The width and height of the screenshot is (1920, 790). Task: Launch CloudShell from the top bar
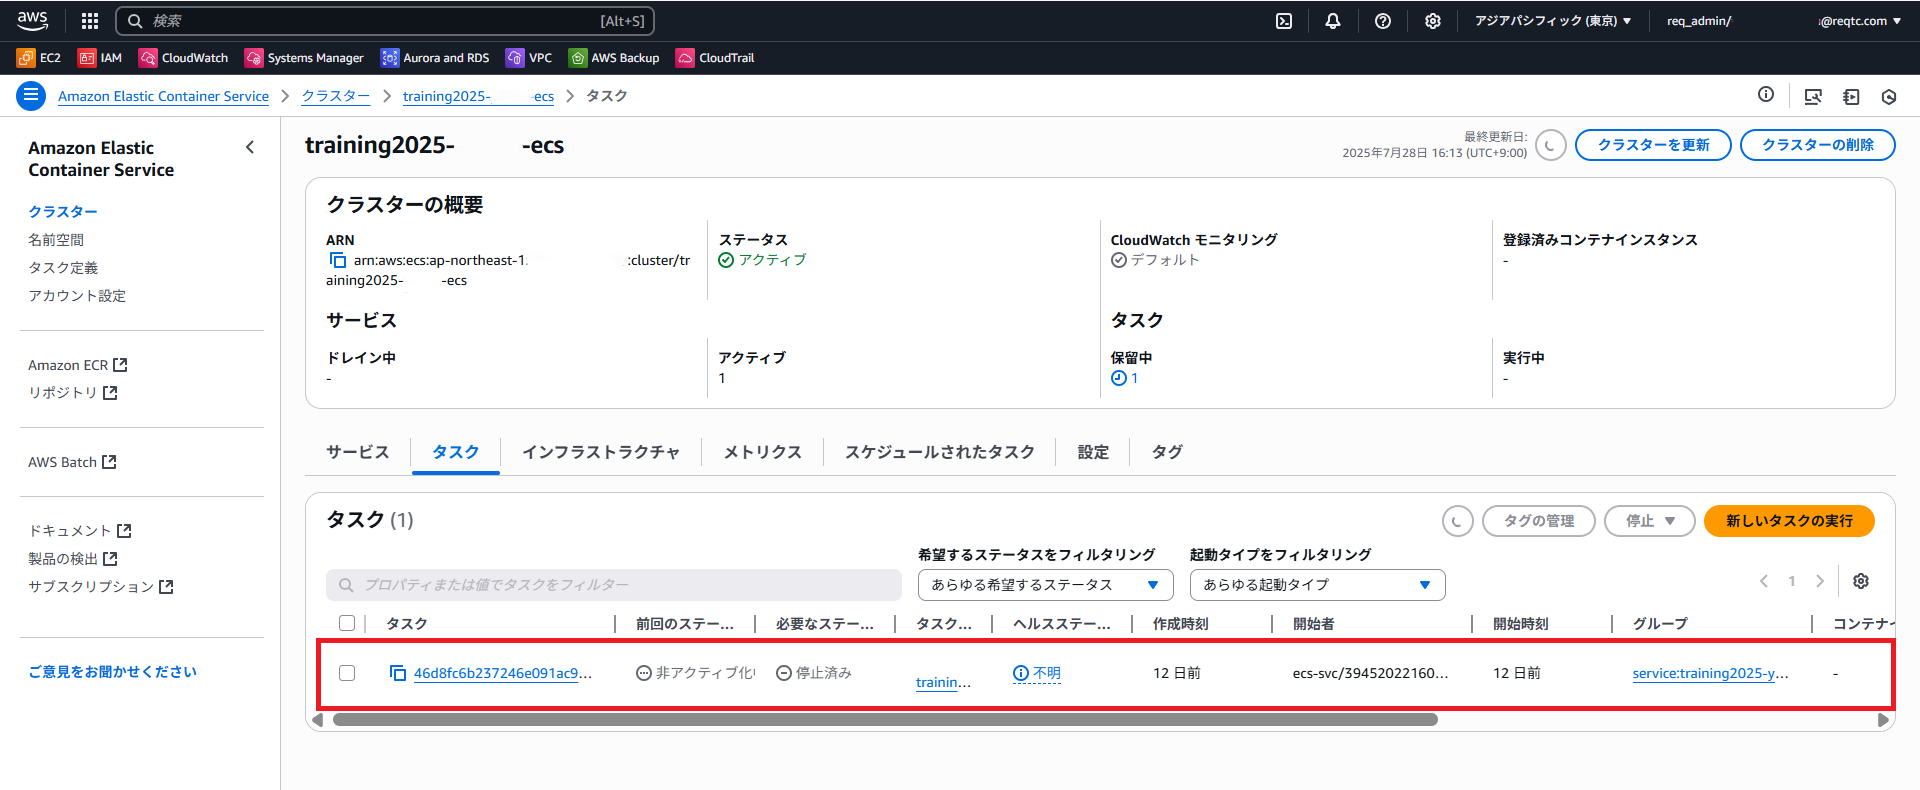(1284, 21)
